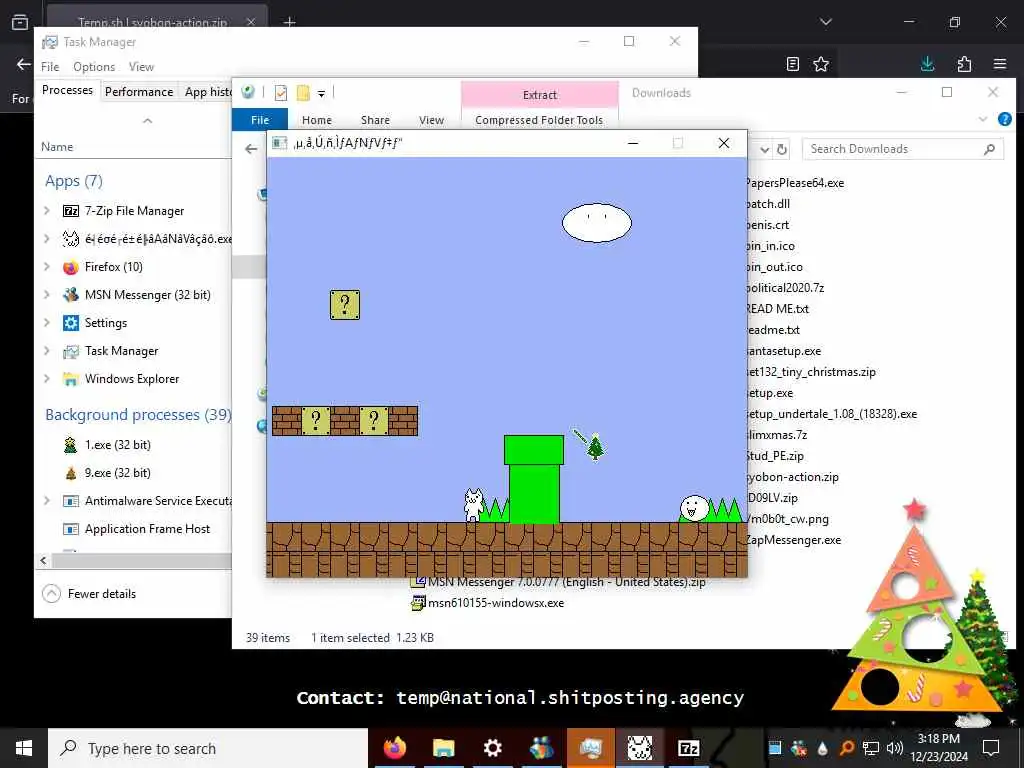Click the Firefox new tab plus button
This screenshot has height=768, width=1024.
pyautogui.click(x=290, y=22)
